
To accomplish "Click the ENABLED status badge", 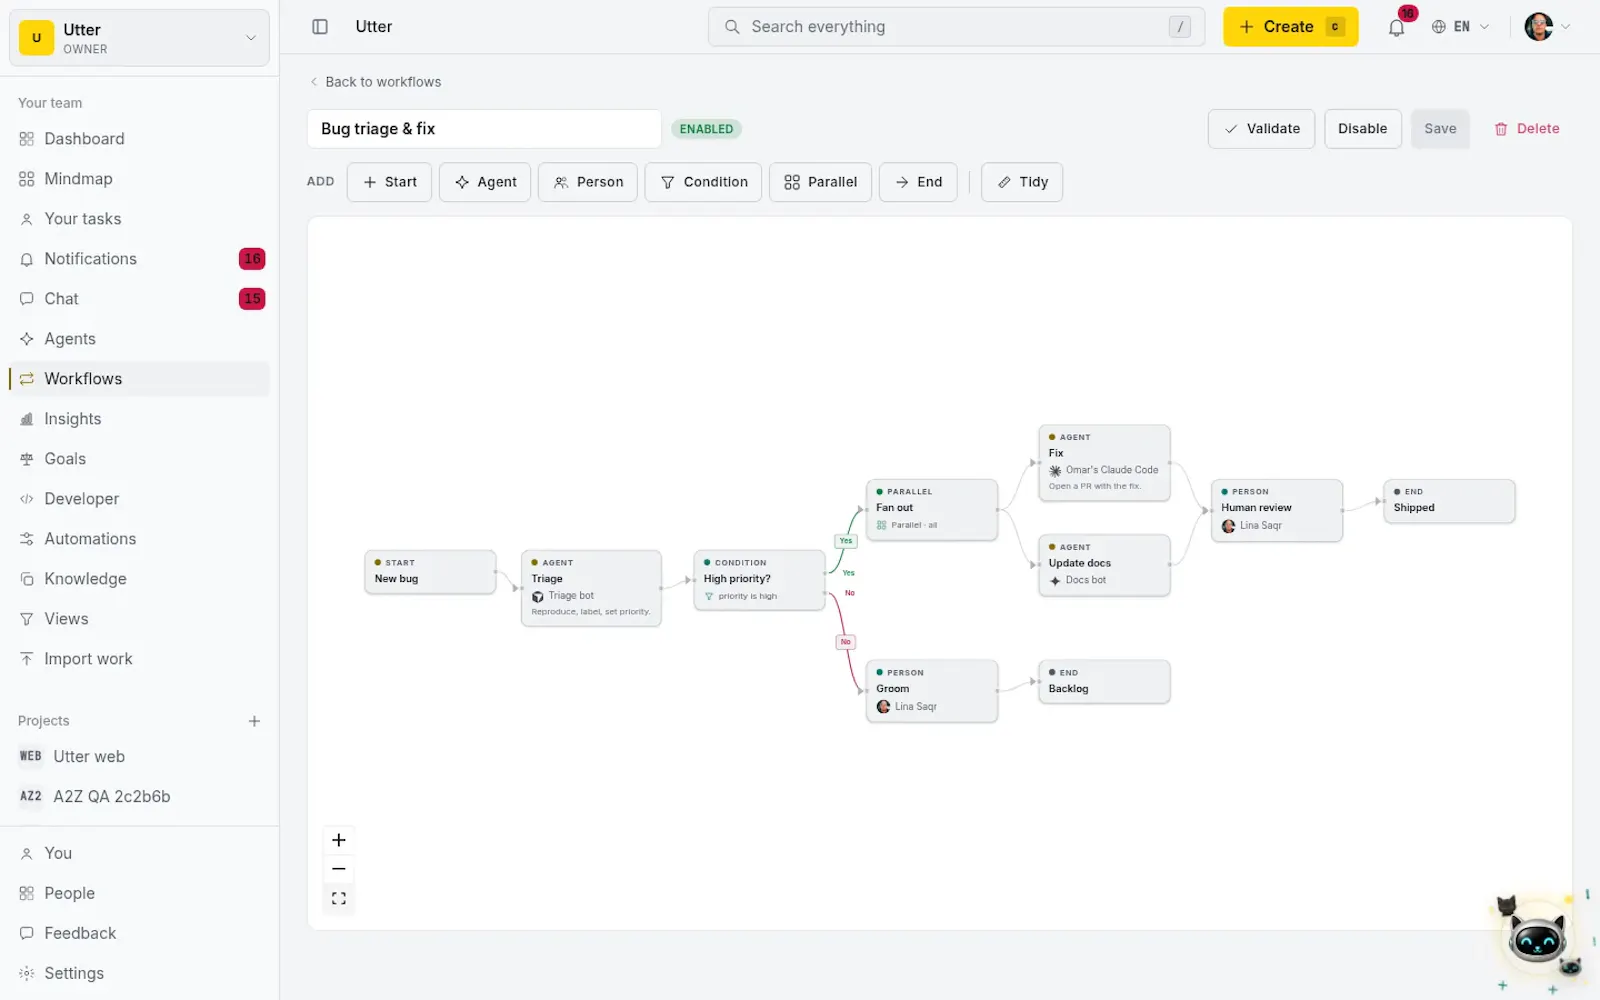I will [706, 129].
